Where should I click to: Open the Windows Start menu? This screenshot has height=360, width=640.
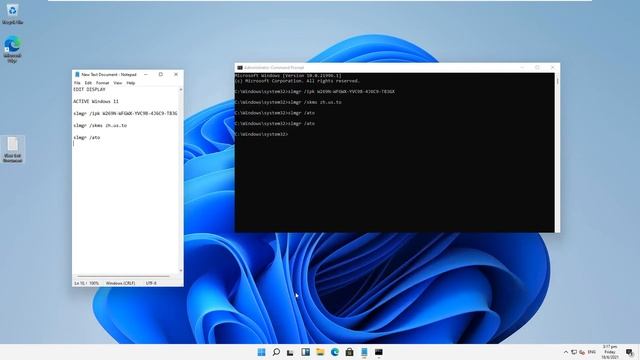tap(261, 352)
